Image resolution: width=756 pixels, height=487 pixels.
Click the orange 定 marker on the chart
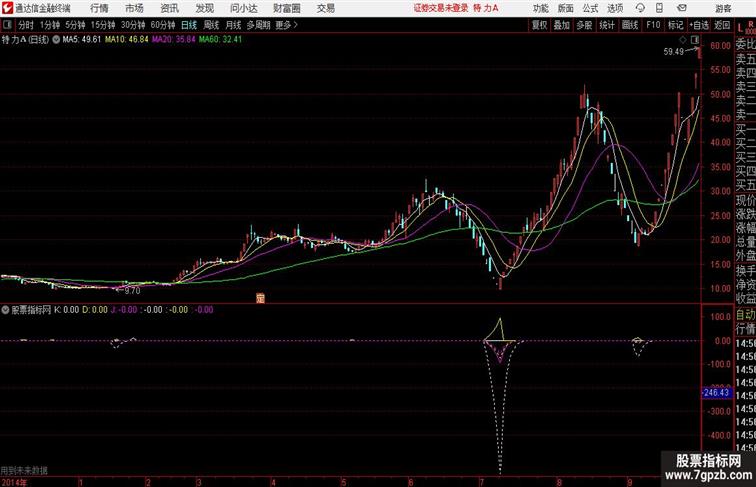(x=260, y=298)
